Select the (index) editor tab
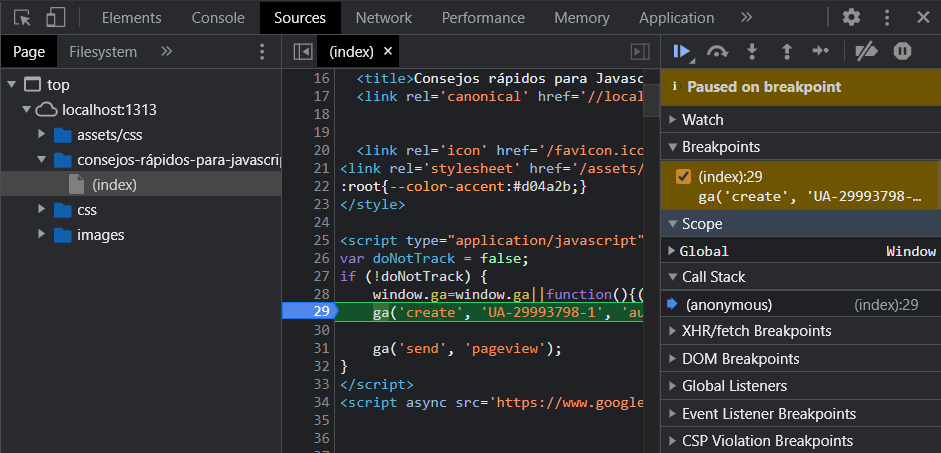 (x=358, y=52)
